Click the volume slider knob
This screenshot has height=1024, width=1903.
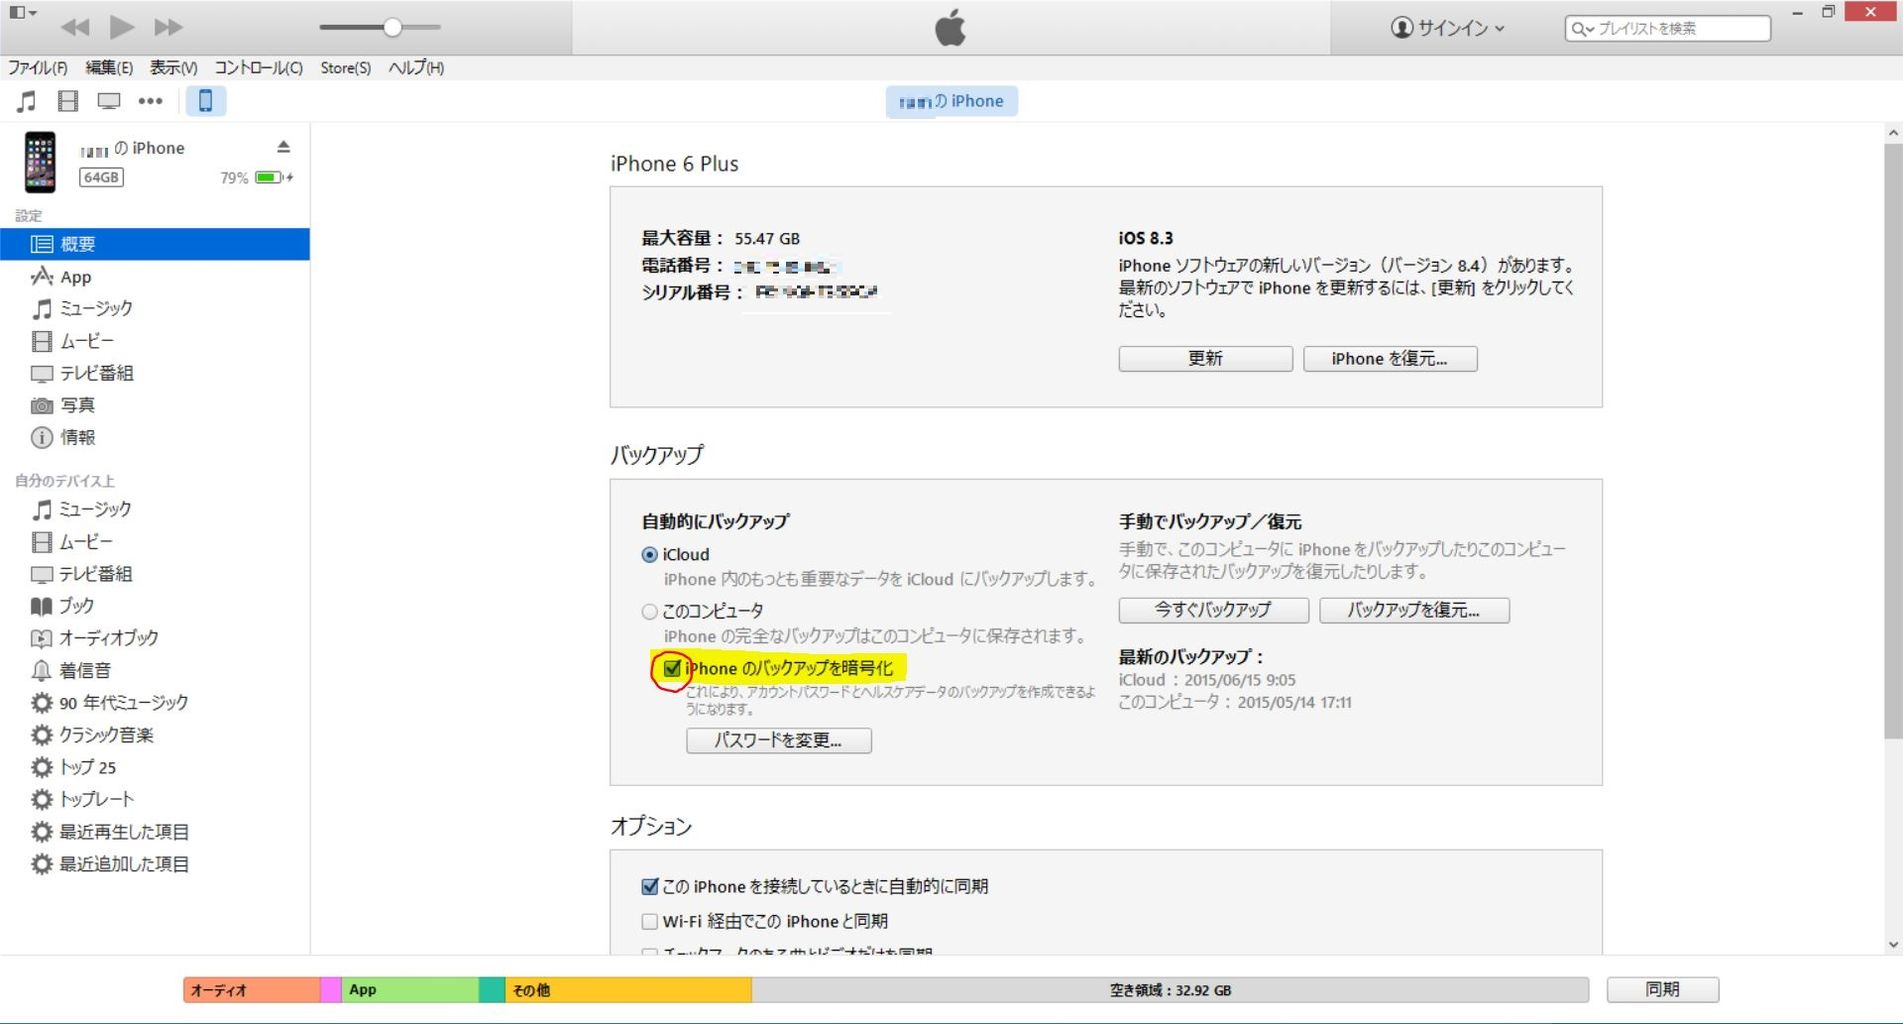coord(392,27)
